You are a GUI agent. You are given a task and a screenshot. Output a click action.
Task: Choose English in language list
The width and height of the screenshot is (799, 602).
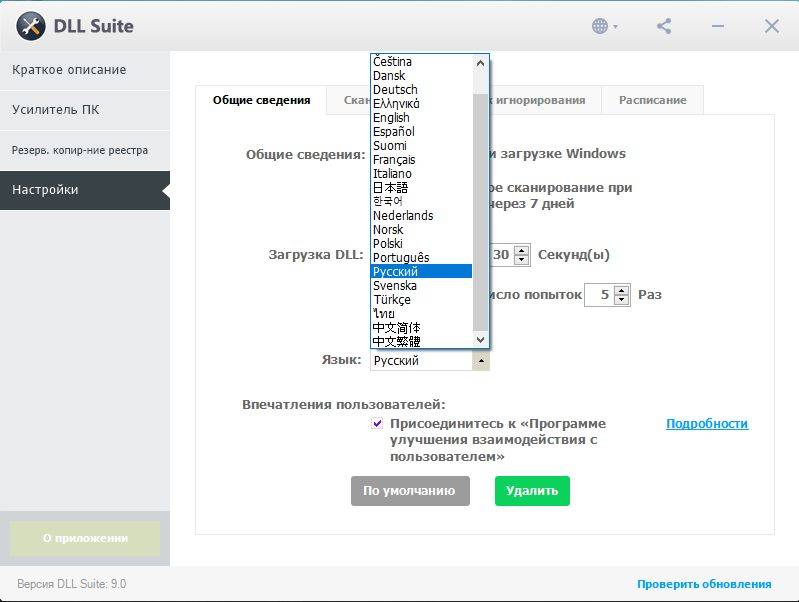pos(421,118)
